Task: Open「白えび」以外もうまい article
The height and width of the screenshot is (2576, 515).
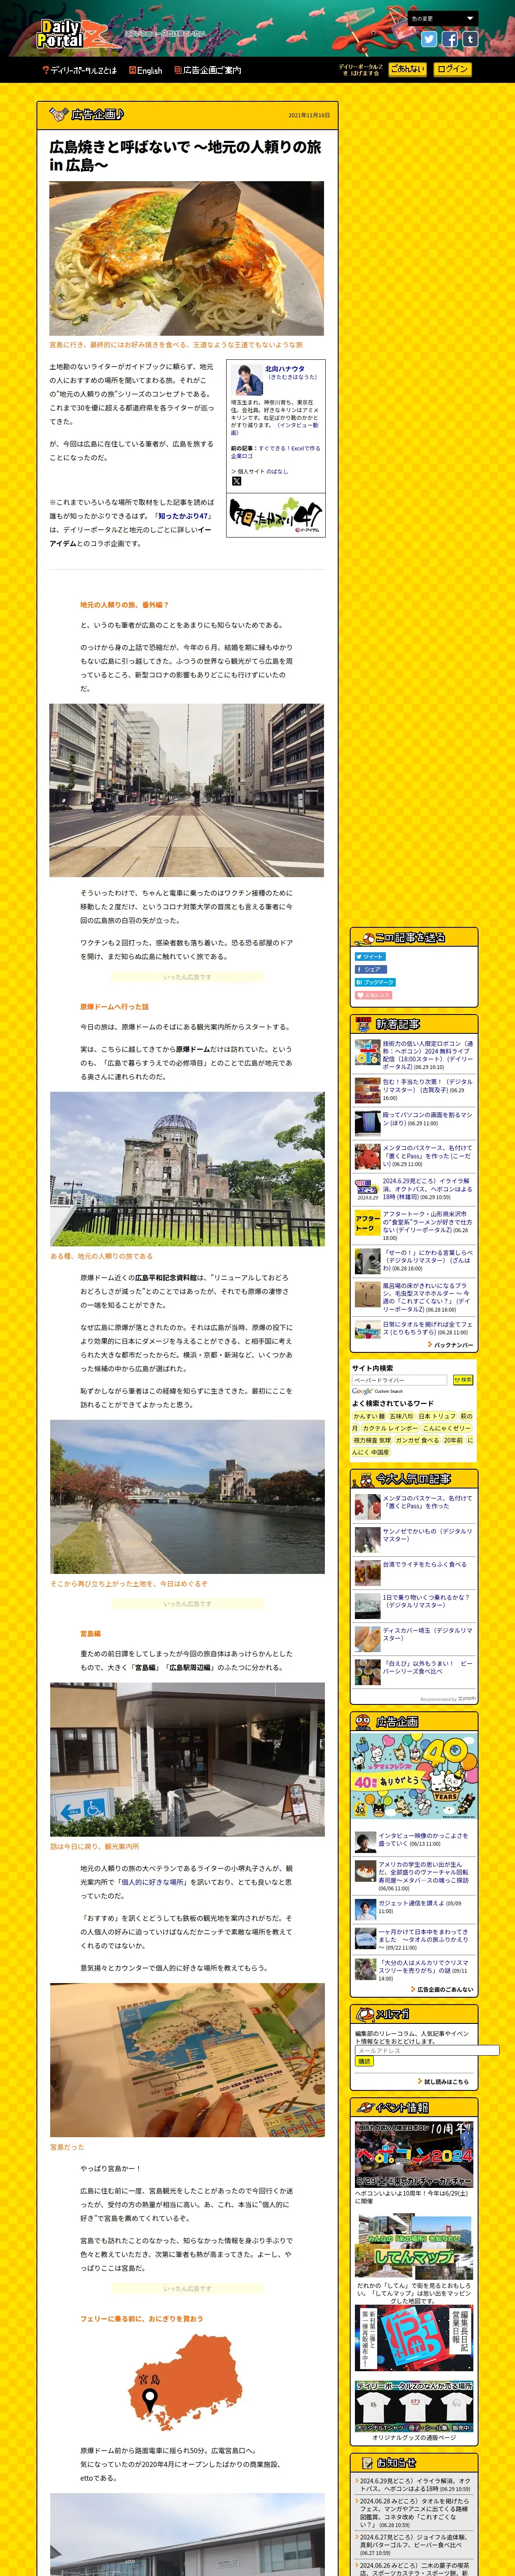Action: pos(428,1667)
